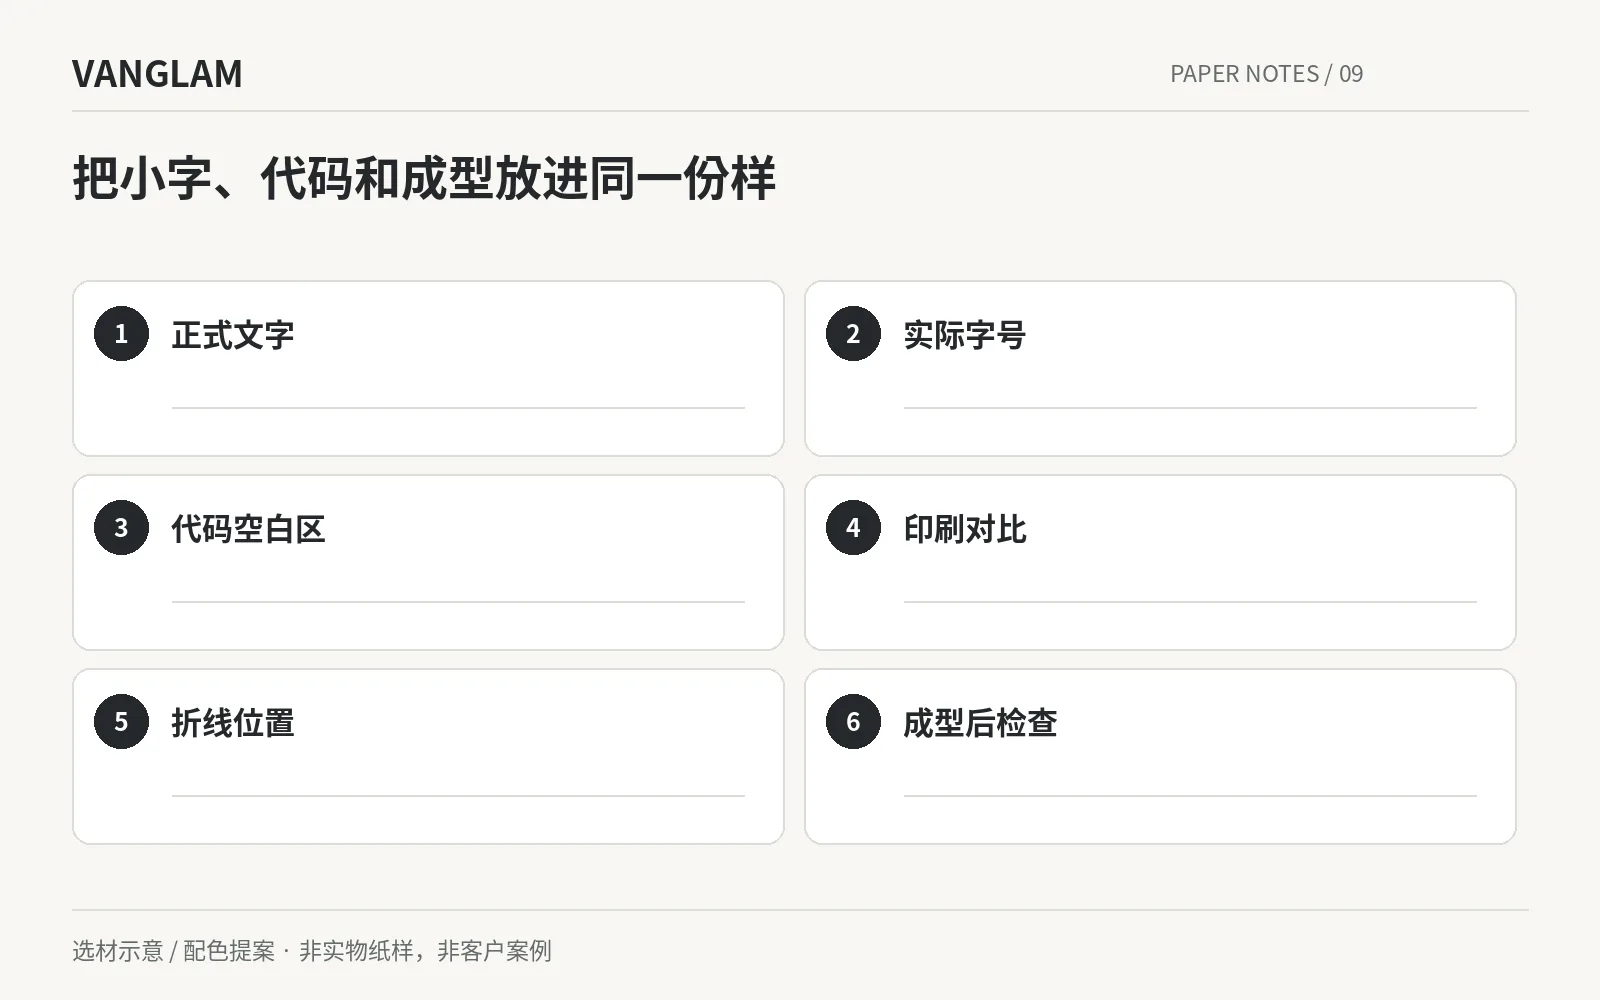Click the blank line under 印刷对比
The image size is (1600, 1000).
tap(1190, 602)
